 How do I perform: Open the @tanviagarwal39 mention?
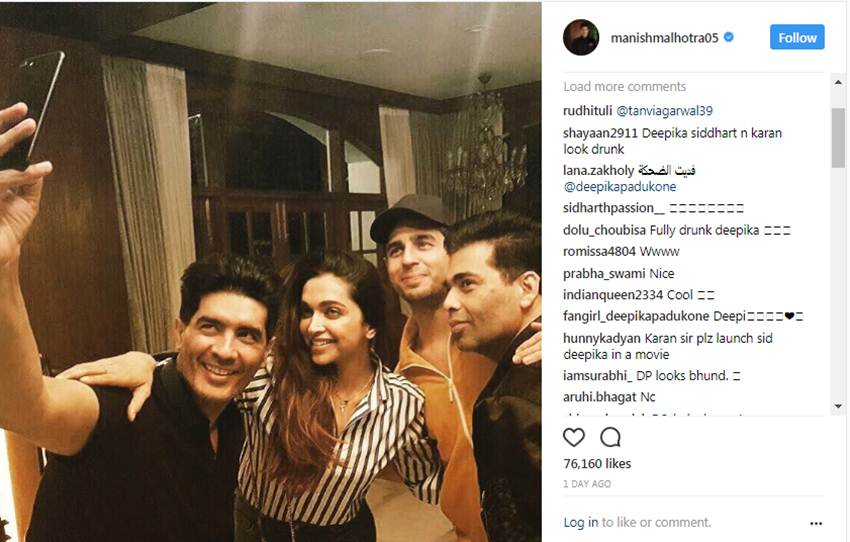tap(665, 111)
